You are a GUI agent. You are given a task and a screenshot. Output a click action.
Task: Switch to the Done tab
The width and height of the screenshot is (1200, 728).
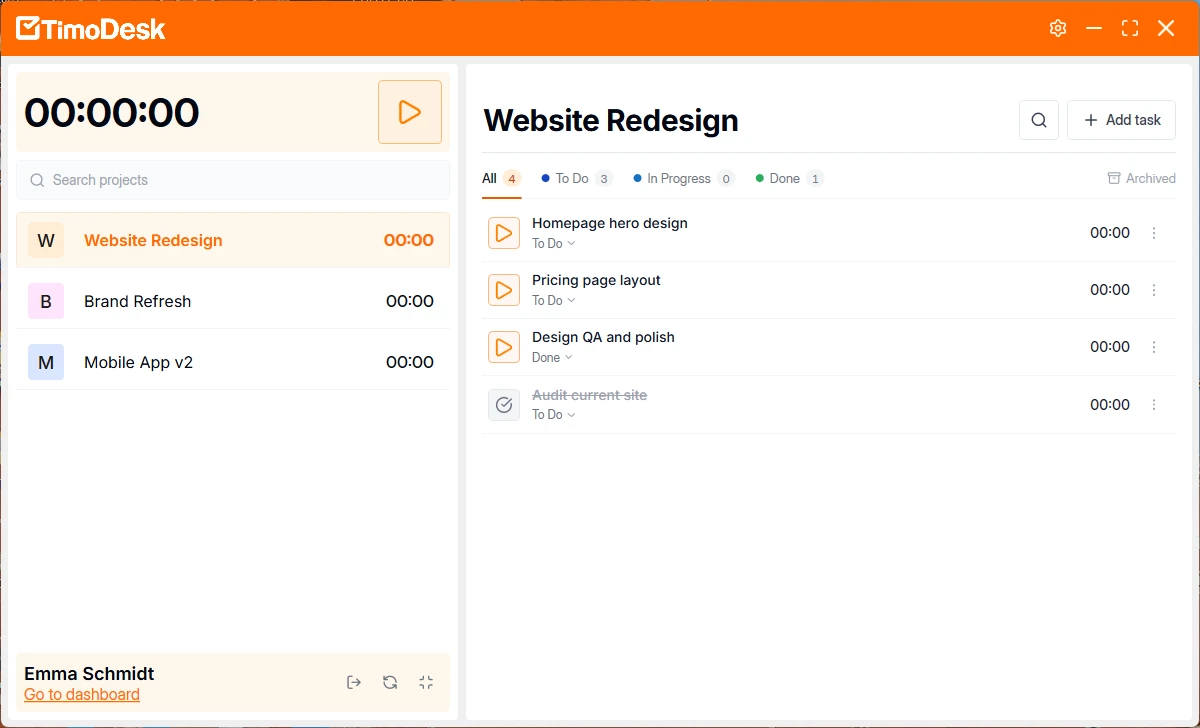point(789,178)
